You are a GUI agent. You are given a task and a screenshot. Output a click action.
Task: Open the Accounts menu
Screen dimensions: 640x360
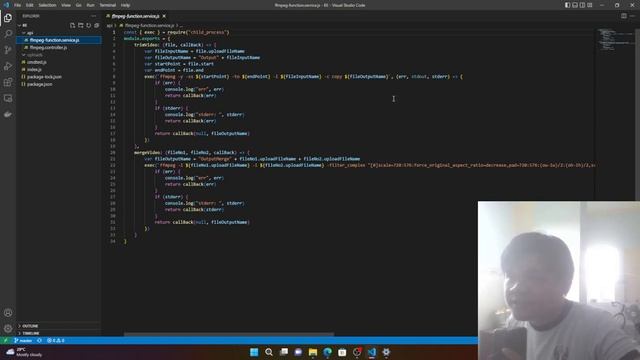8,313
